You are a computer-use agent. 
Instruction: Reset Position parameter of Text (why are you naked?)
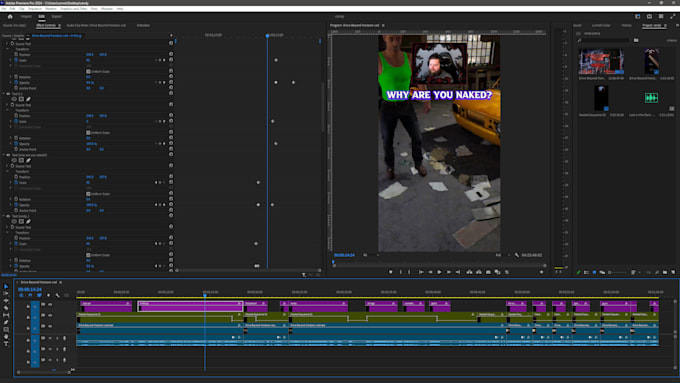(x=171, y=177)
